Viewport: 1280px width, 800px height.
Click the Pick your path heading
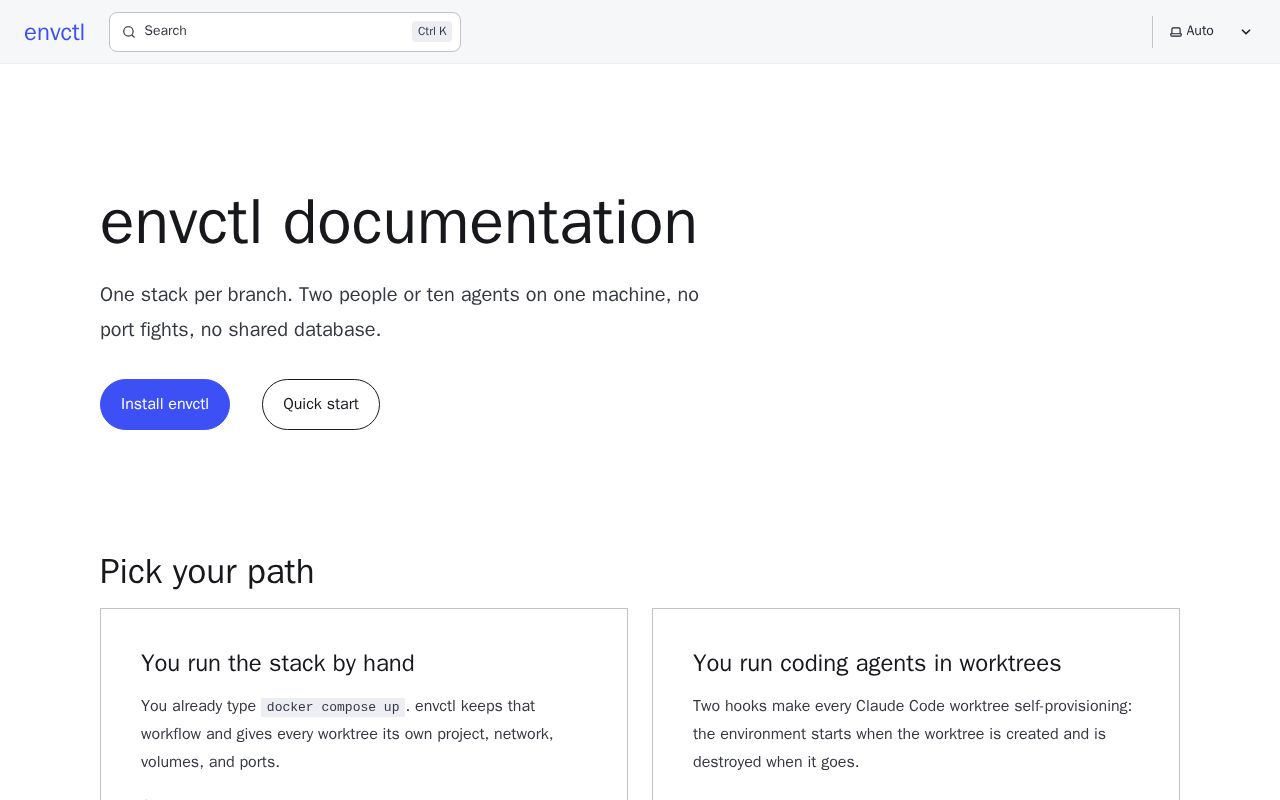207,572
